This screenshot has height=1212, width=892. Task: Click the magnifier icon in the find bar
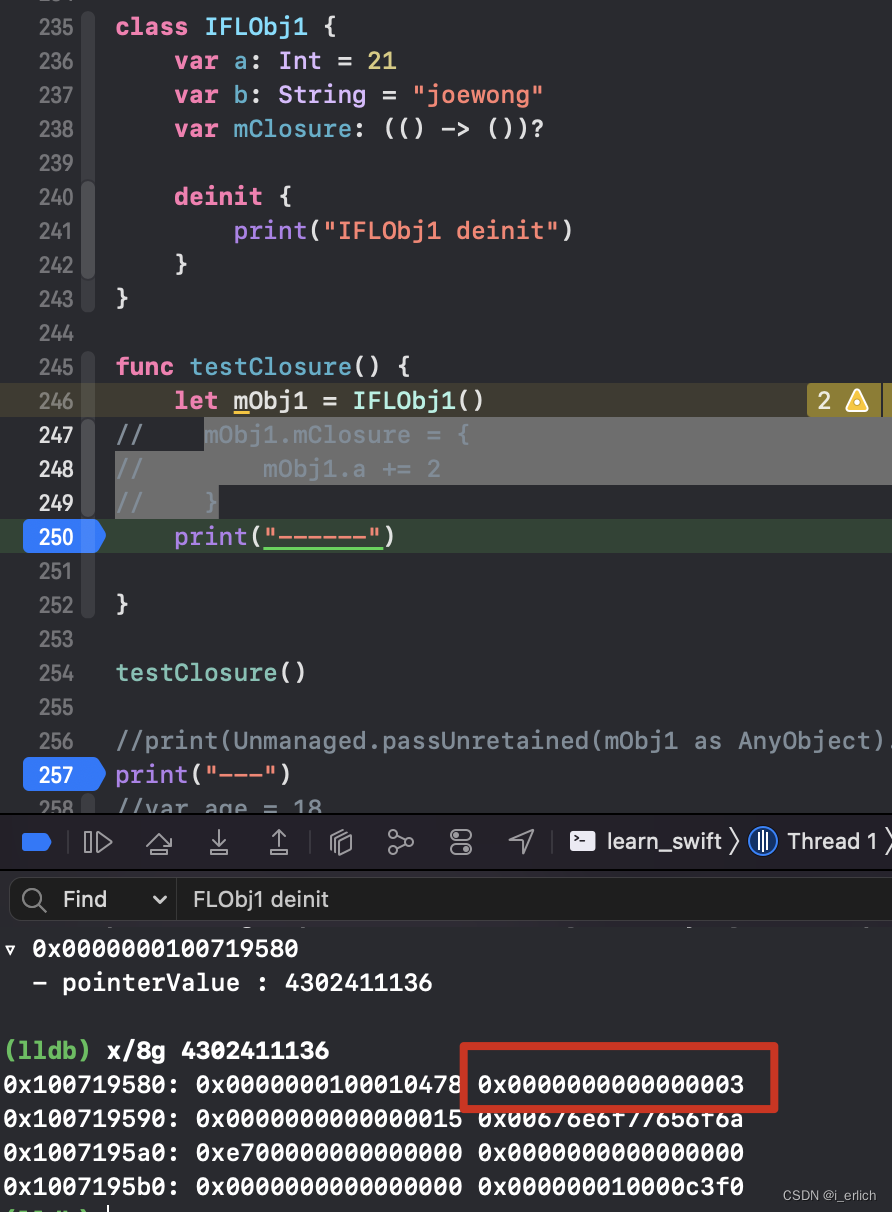tap(34, 899)
